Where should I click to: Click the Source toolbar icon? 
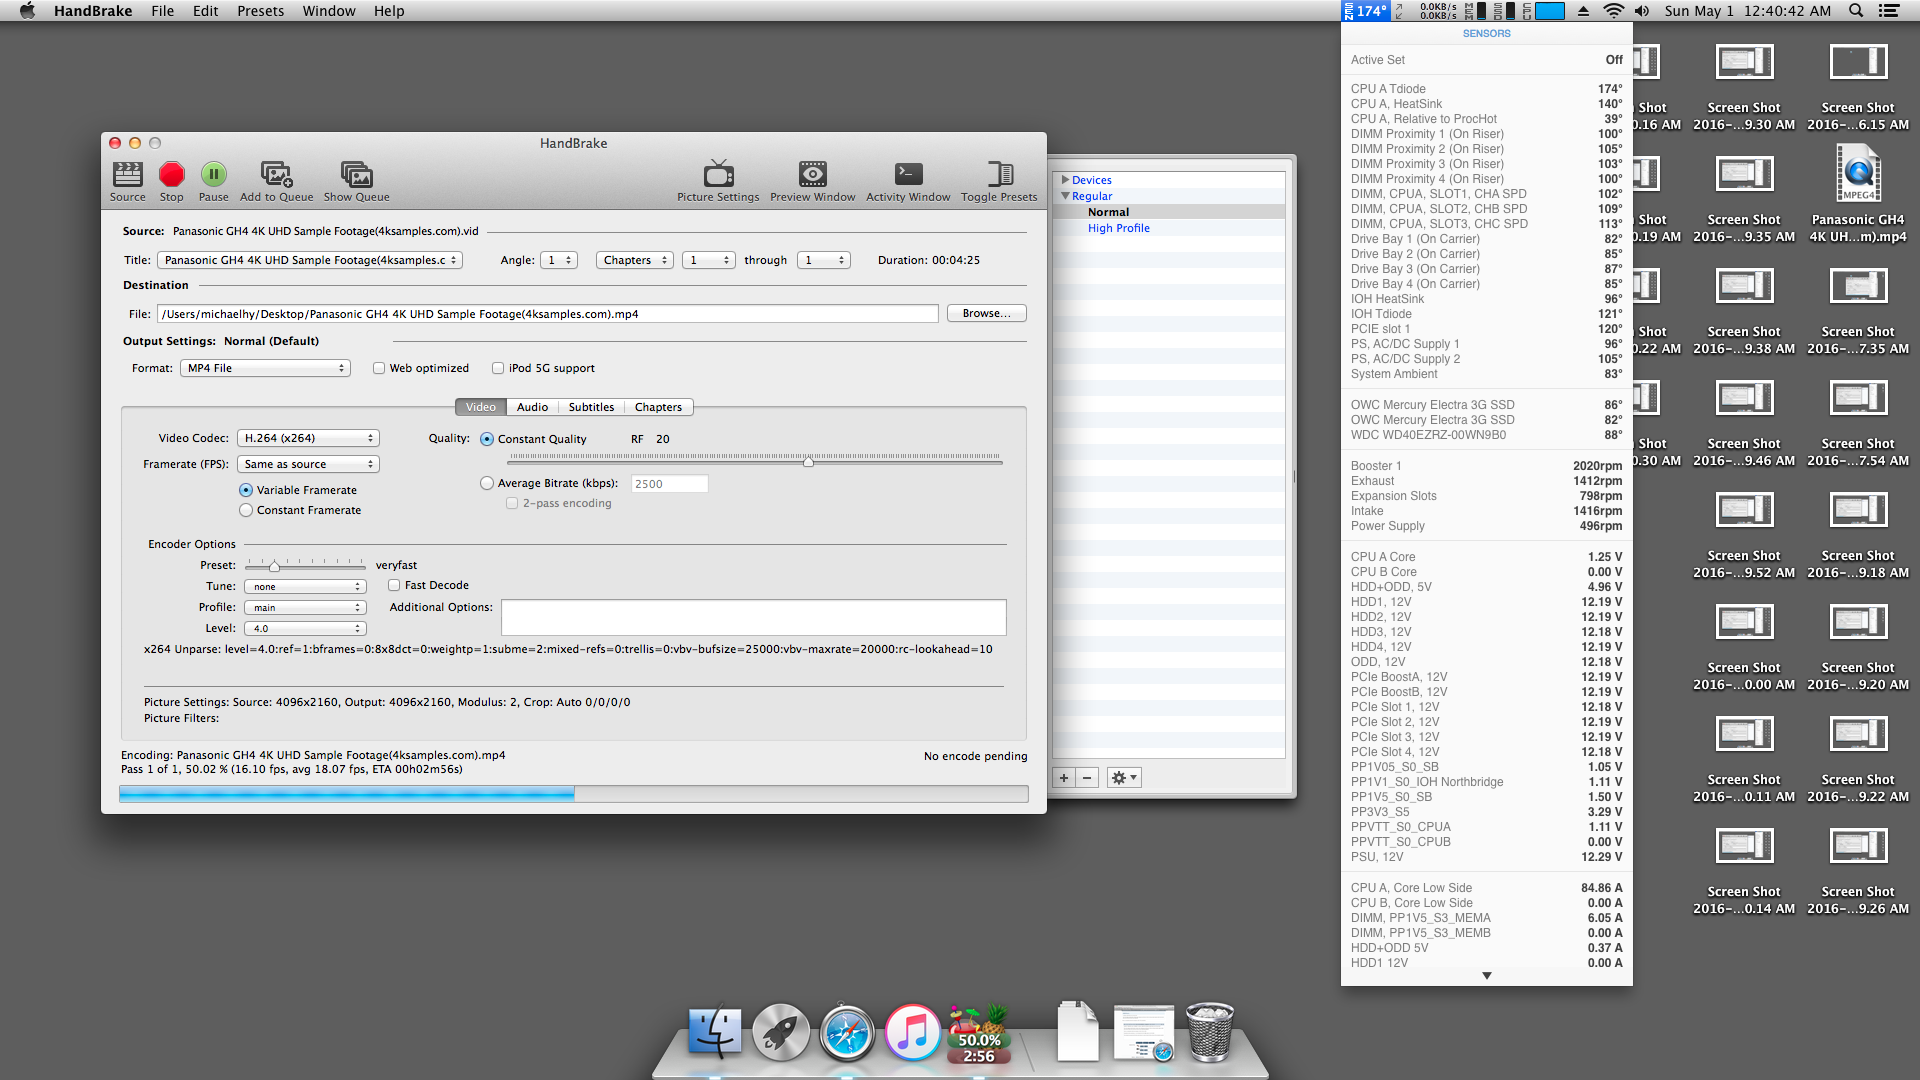click(127, 181)
